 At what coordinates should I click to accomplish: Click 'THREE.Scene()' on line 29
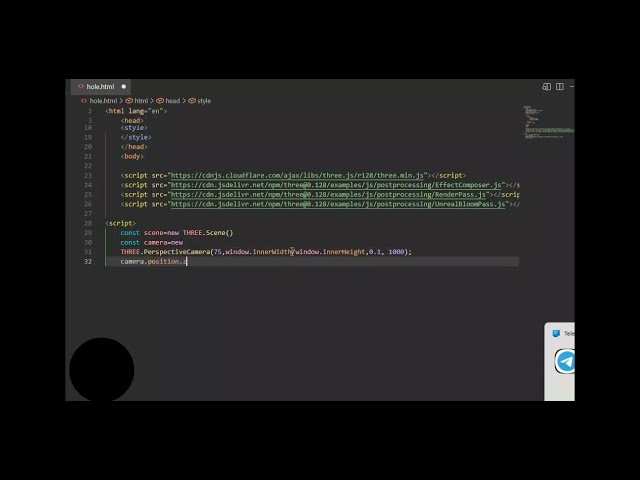208,233
